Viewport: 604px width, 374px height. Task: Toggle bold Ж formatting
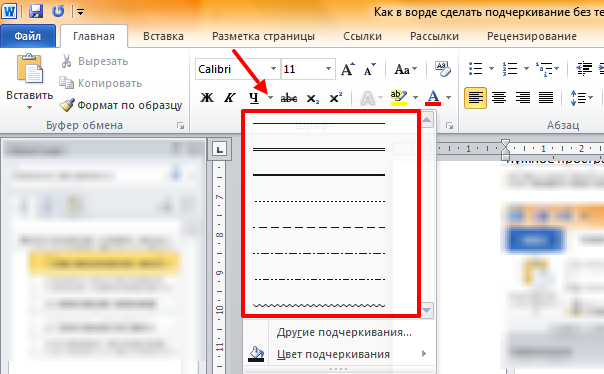[207, 97]
